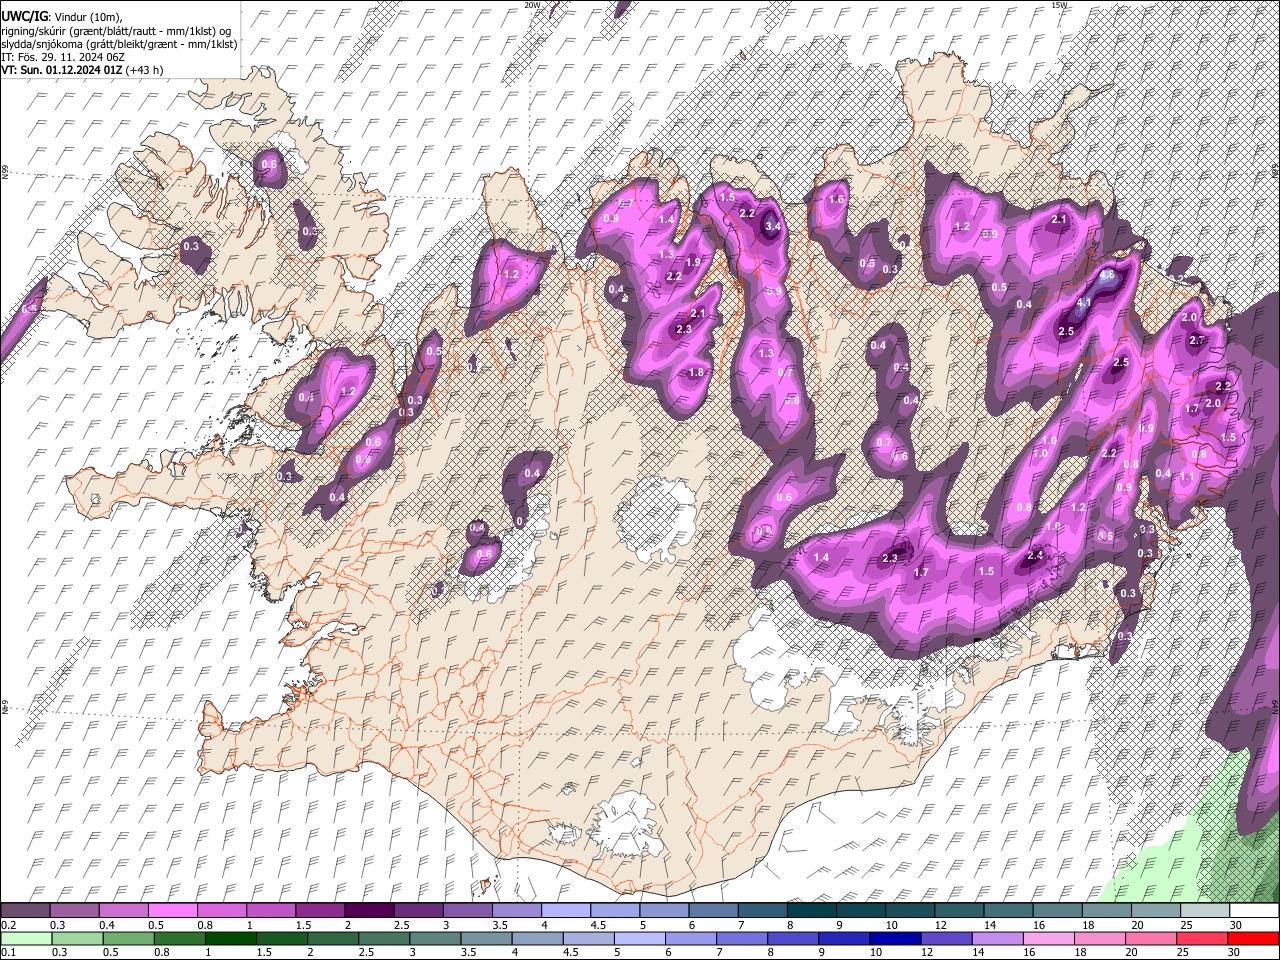1280x960 pixels.
Task: Click the 'UWC/IG' title text
Action: tap(23, 16)
